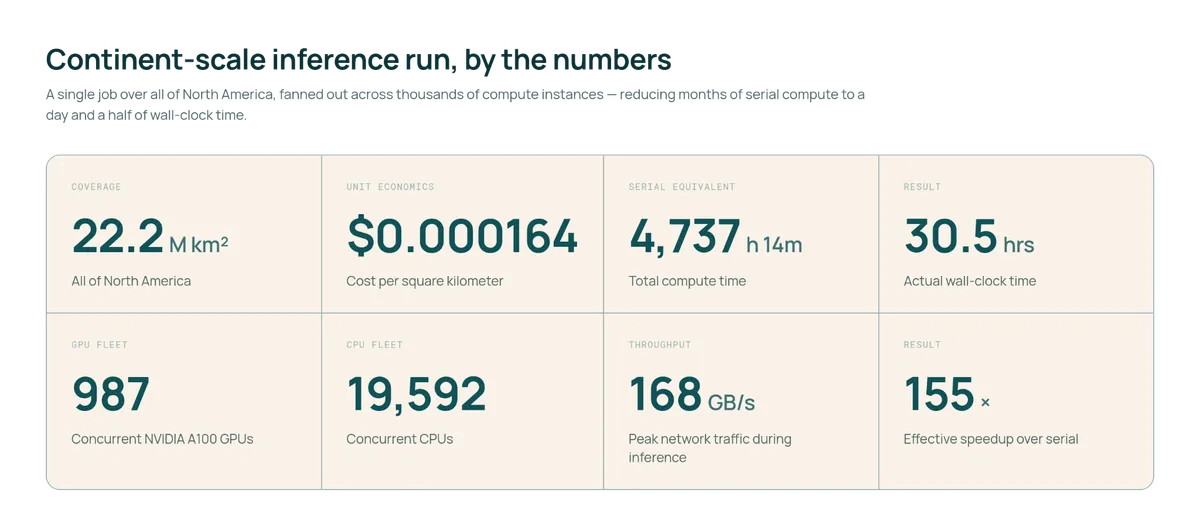The height and width of the screenshot is (529, 1200).
Task: Click 'Effective speedup over serial' caption
Action: point(991,439)
